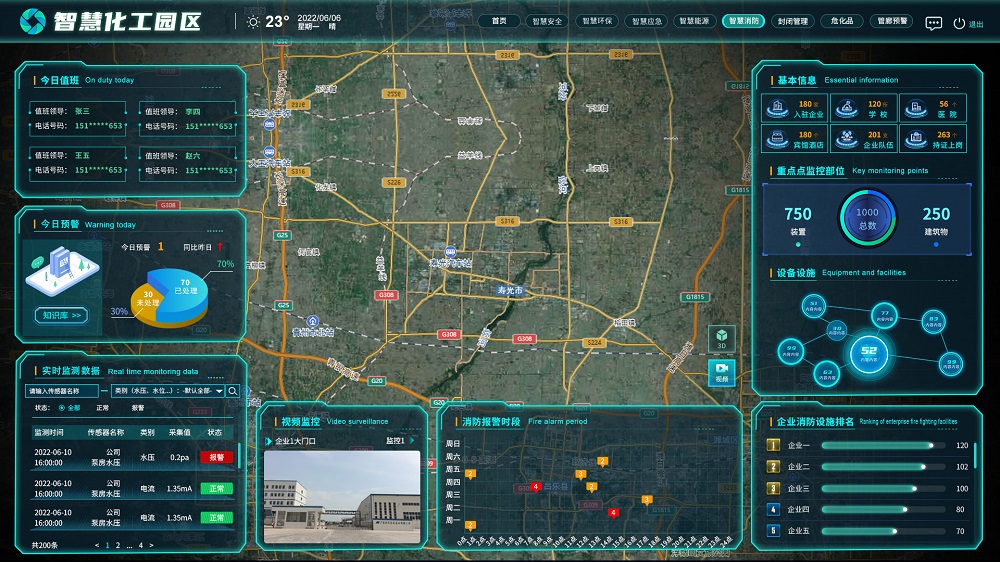Open the message chat bubble icon

click(933, 23)
